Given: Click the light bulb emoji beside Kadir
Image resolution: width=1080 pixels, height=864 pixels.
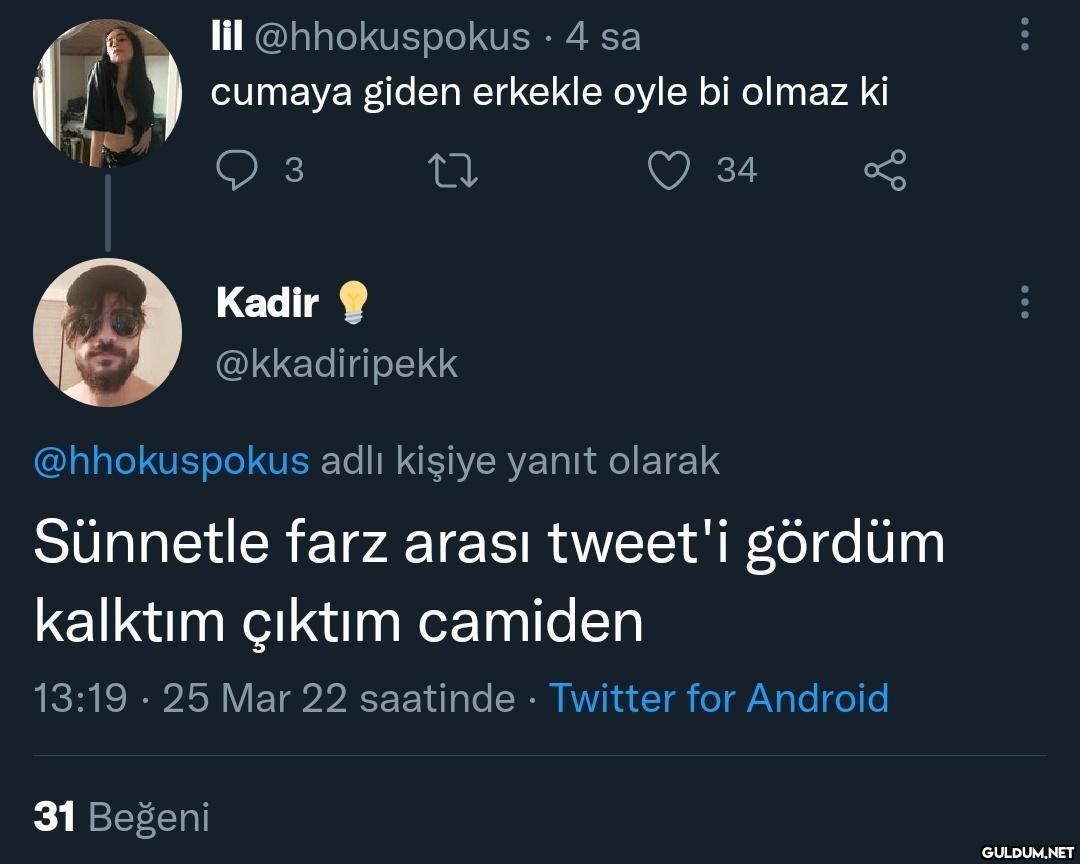Looking at the screenshot, I should click(x=352, y=302).
